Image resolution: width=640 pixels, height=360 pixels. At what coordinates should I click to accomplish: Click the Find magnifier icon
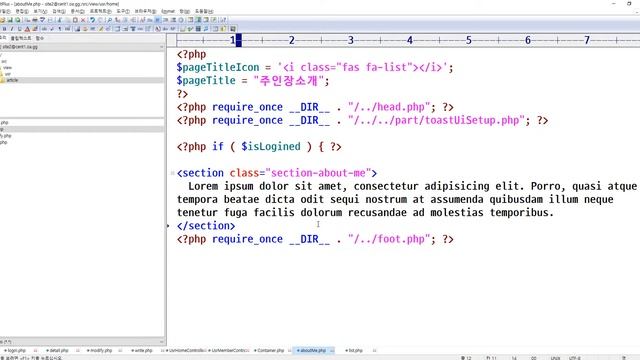coord(109,20)
